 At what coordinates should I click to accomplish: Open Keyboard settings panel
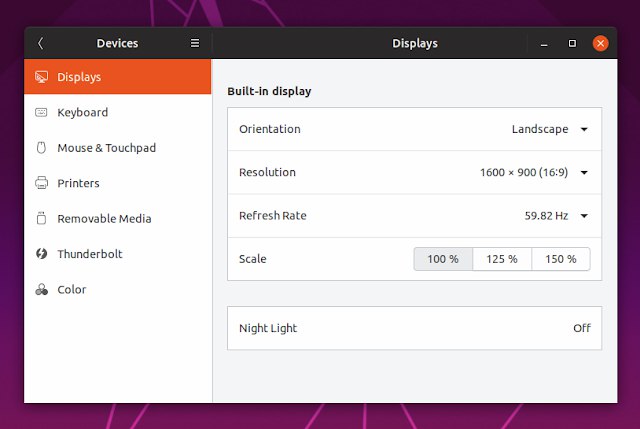118,112
